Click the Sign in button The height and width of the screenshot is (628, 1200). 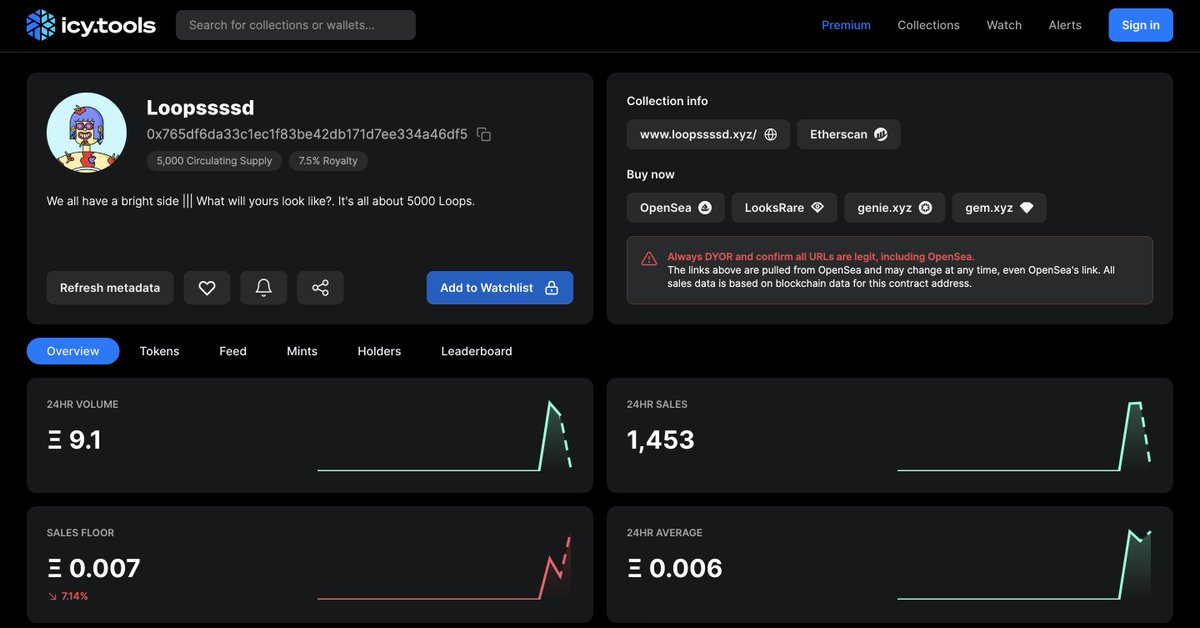click(x=1141, y=25)
